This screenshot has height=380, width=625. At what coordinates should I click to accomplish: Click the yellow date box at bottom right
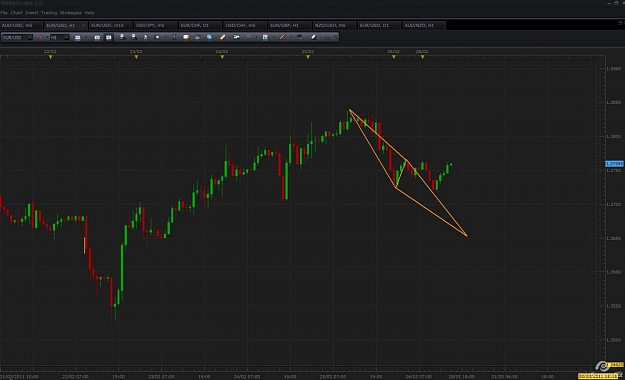[598, 376]
